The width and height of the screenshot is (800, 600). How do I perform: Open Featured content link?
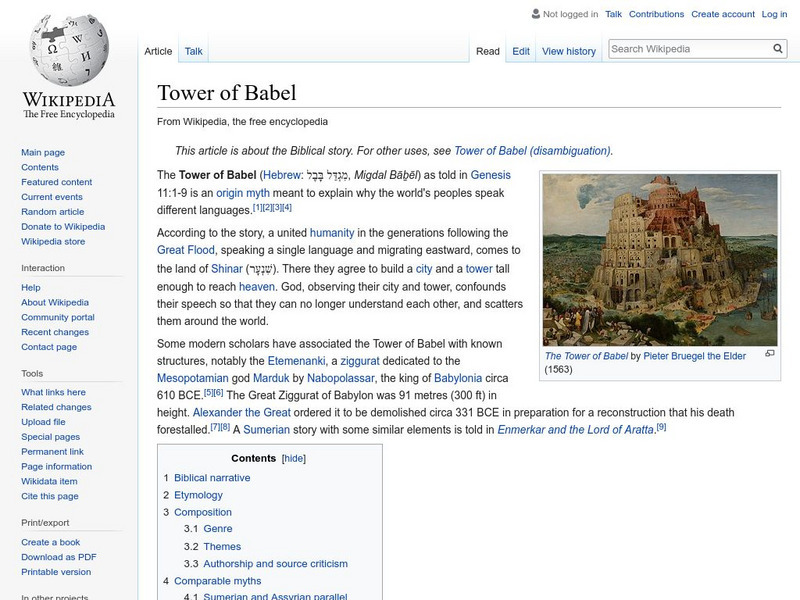point(57,182)
